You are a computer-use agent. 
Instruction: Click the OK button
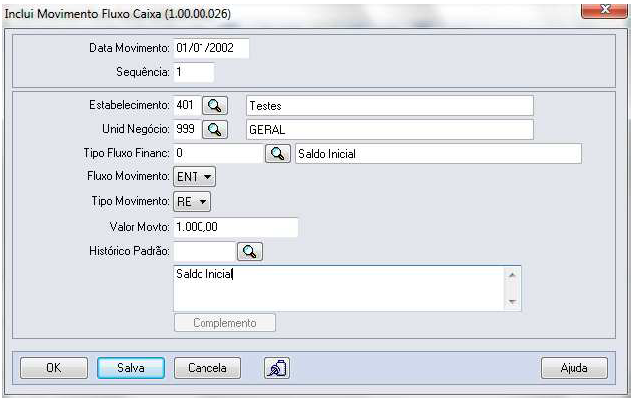(x=54, y=368)
